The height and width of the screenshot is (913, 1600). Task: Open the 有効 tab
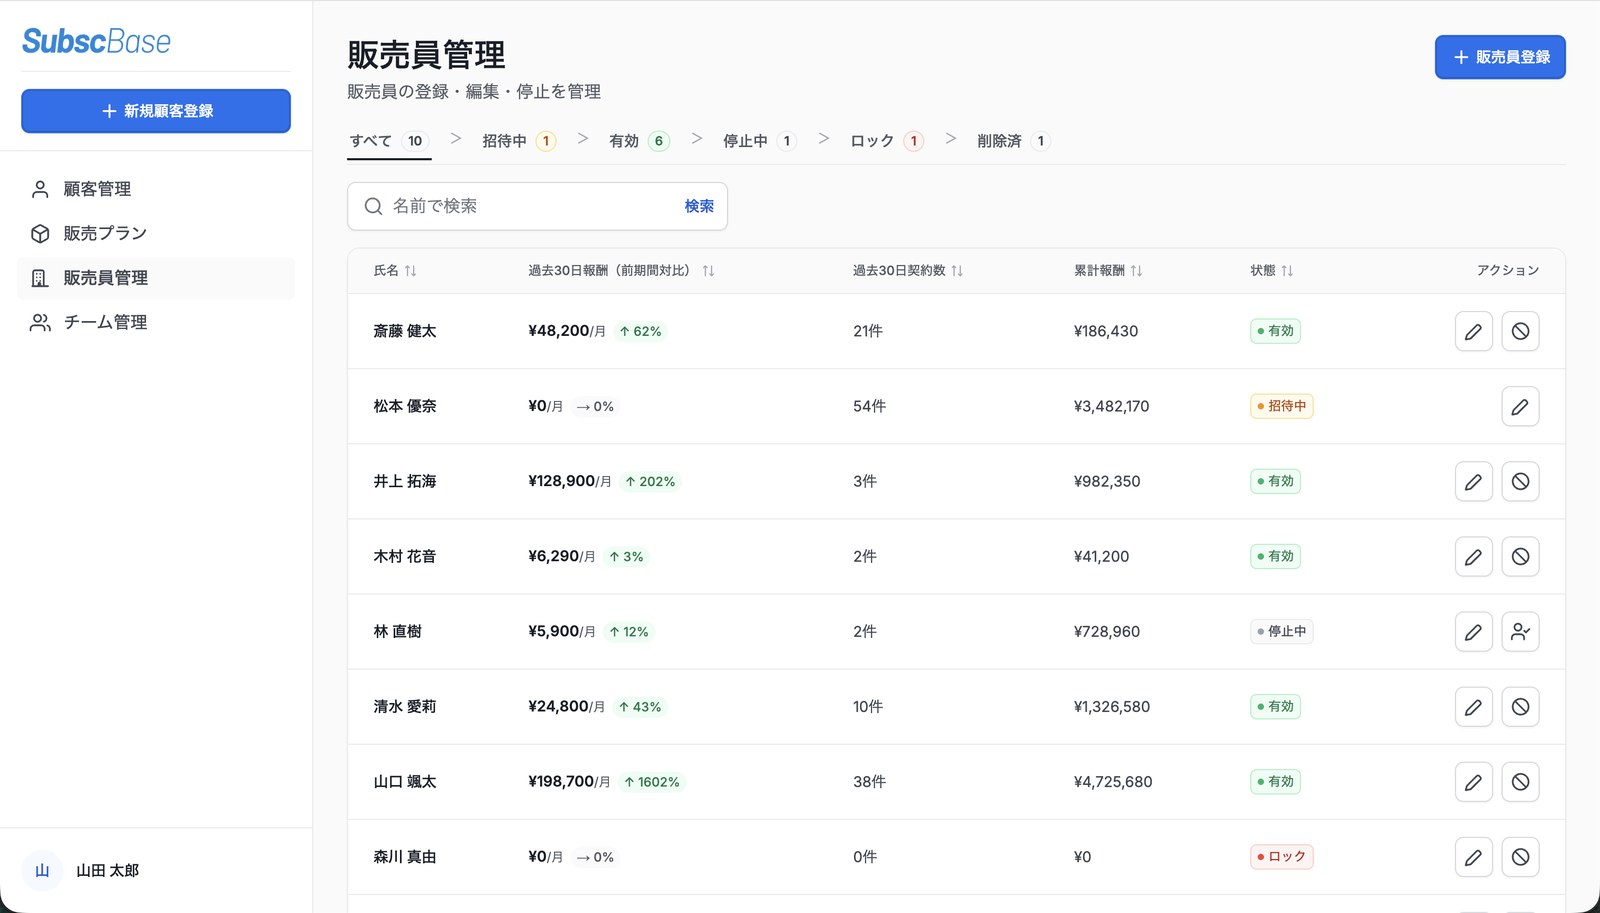tap(639, 141)
